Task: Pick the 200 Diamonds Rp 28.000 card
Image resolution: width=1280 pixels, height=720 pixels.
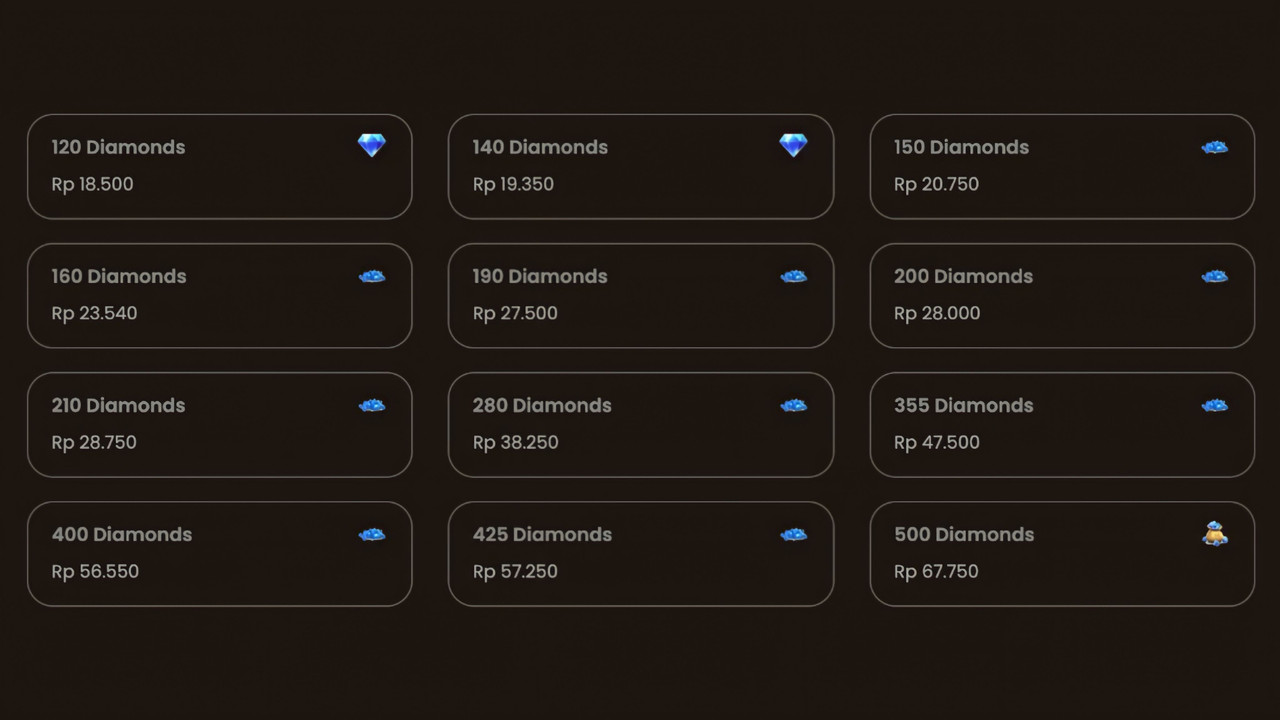Action: (x=1062, y=296)
